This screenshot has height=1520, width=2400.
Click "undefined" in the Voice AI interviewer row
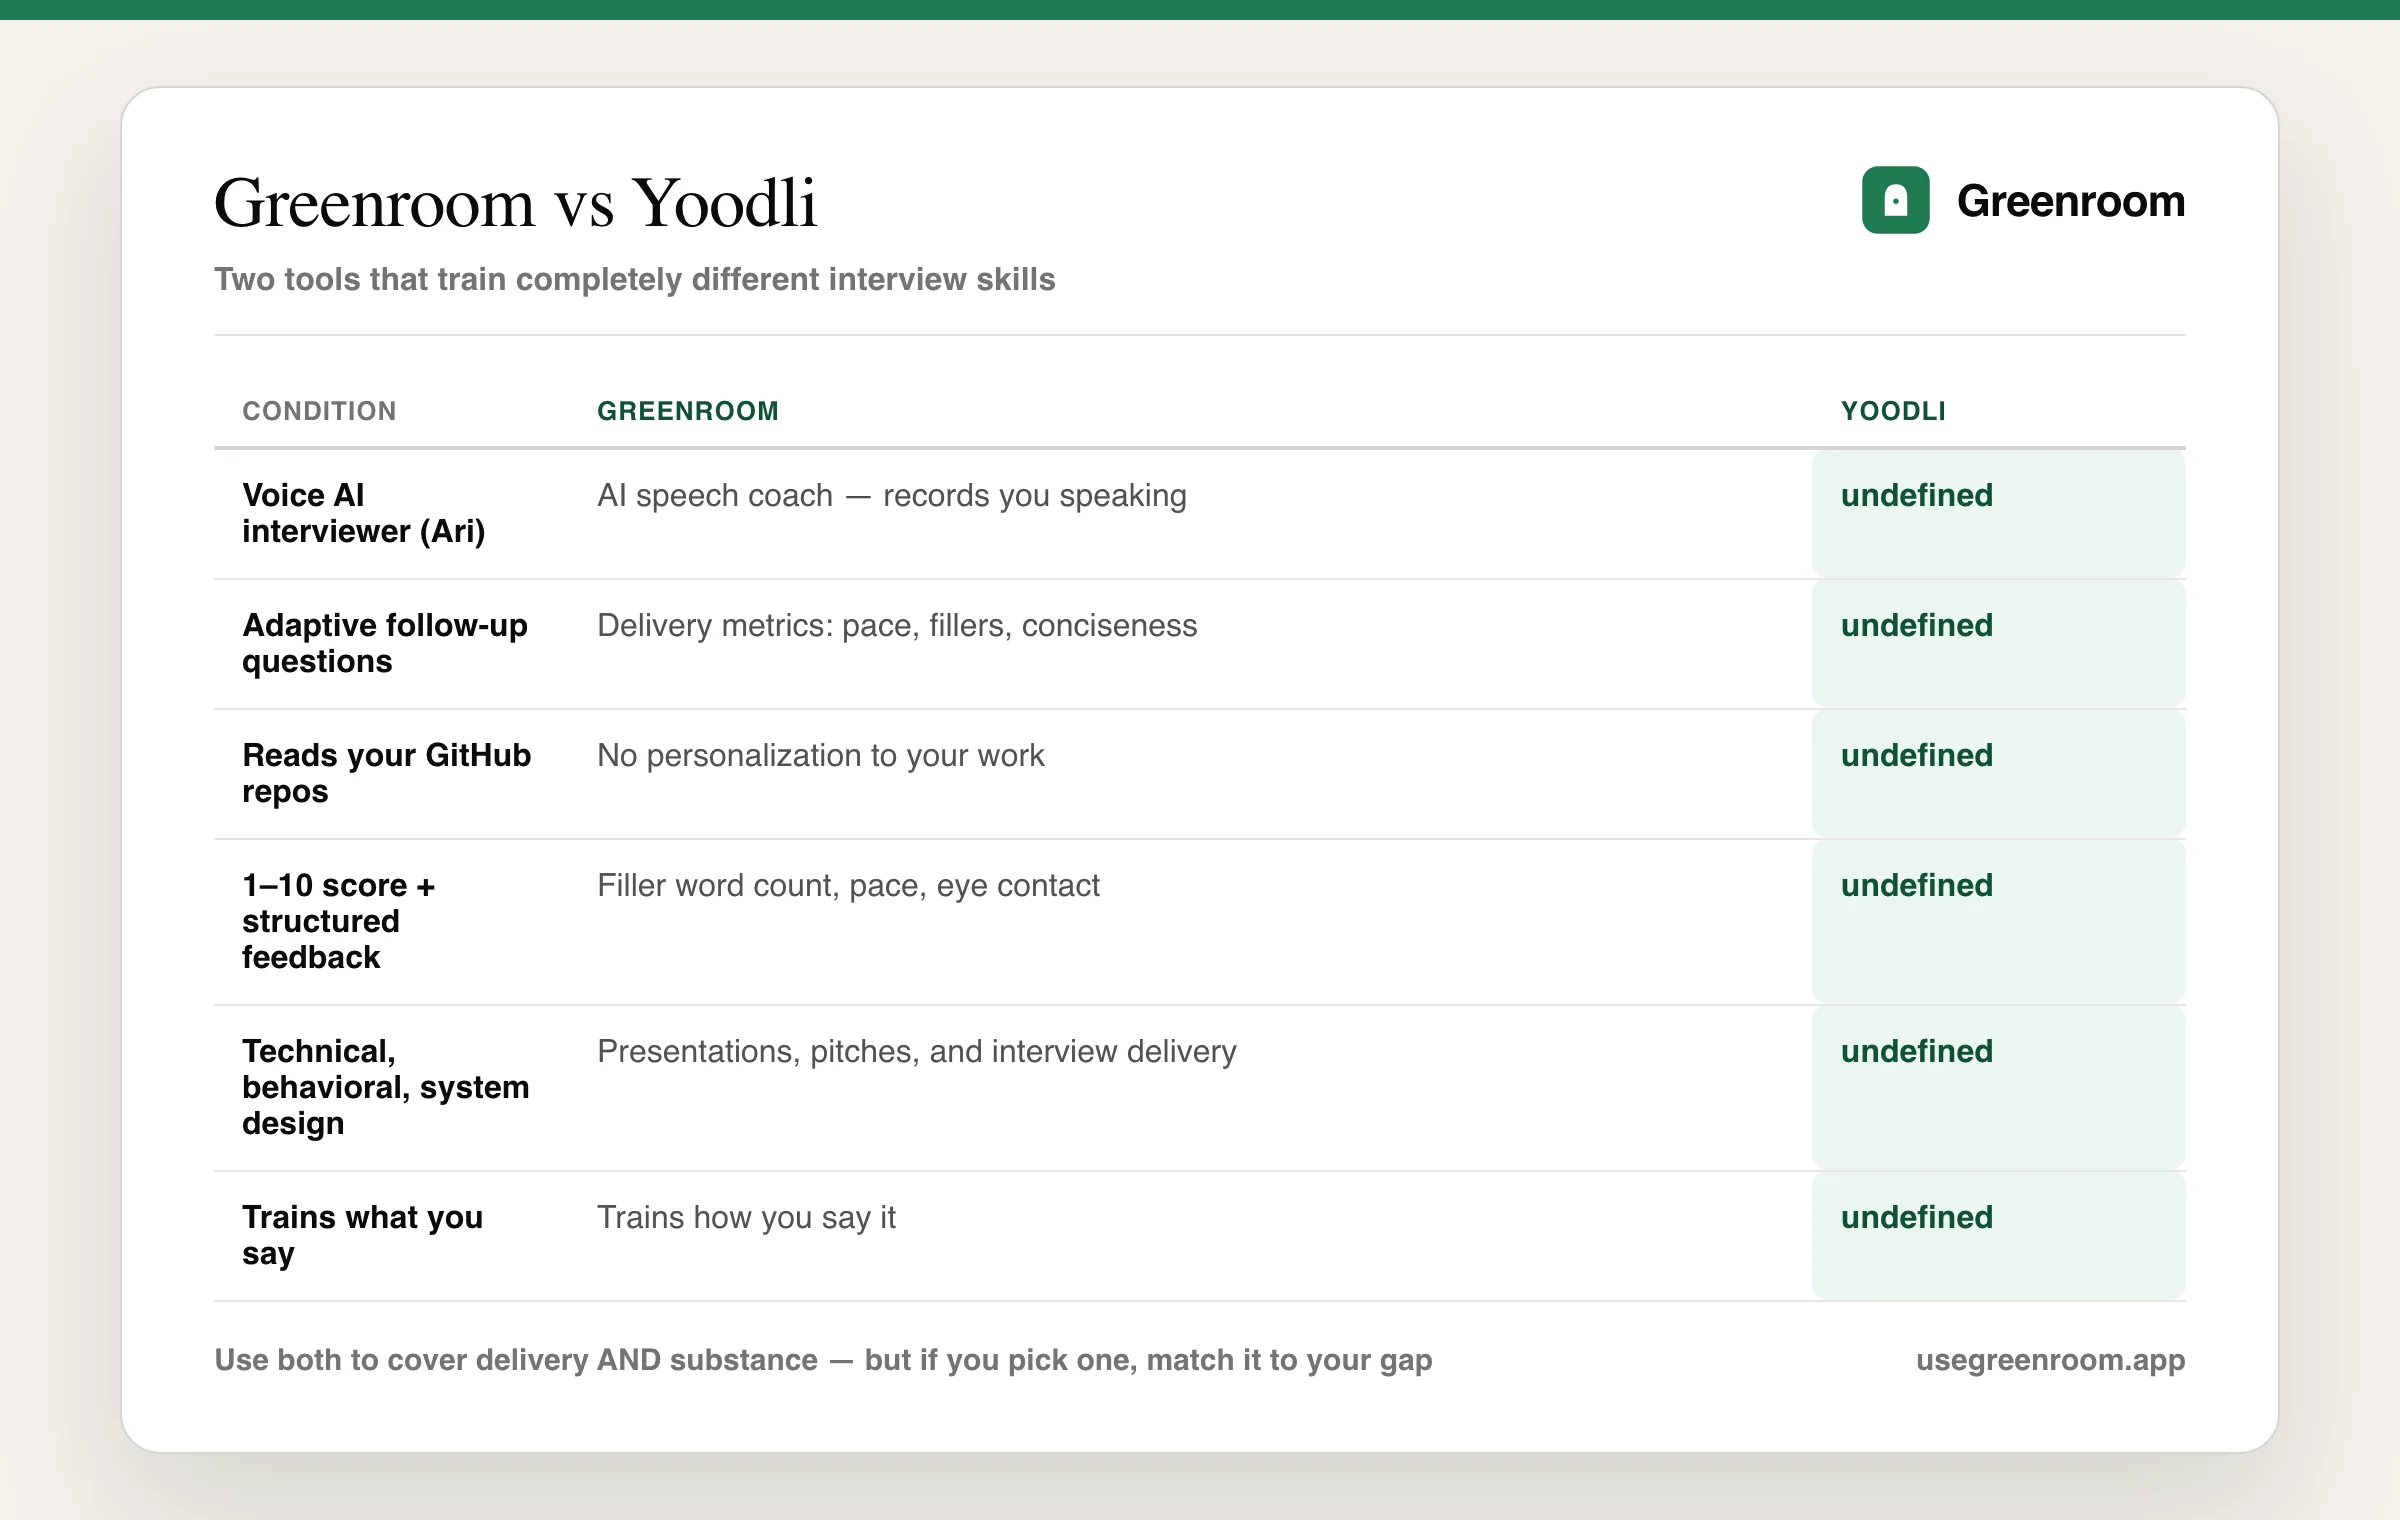click(x=1917, y=495)
